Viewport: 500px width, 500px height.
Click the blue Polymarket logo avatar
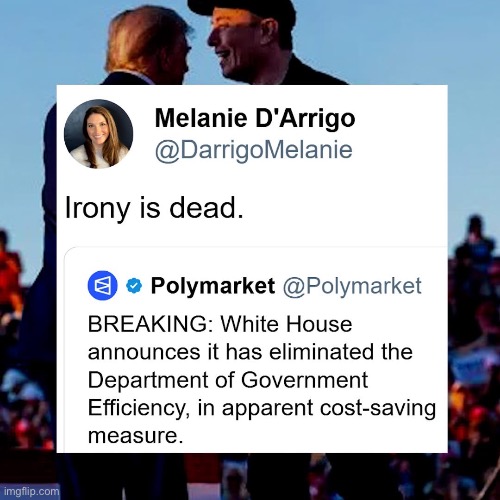102,285
